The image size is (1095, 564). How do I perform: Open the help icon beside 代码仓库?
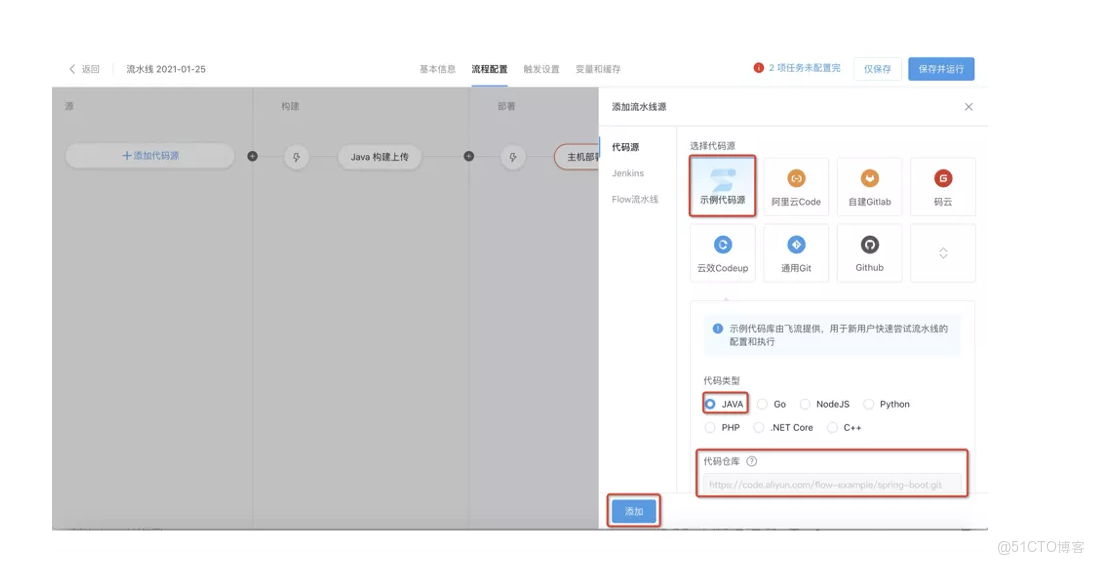(751, 461)
